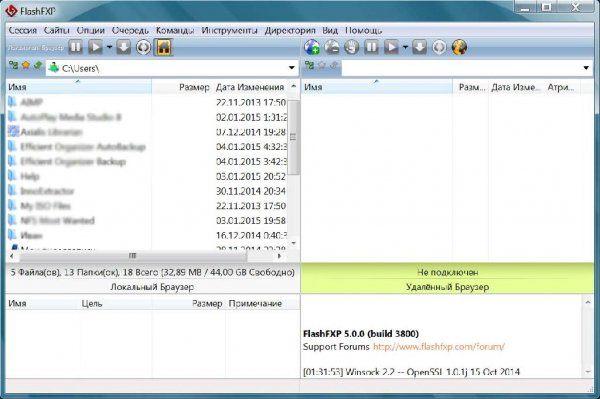Click the local download arrow icon
Screen dimensions: 600x399
pyautogui.click(x=124, y=47)
